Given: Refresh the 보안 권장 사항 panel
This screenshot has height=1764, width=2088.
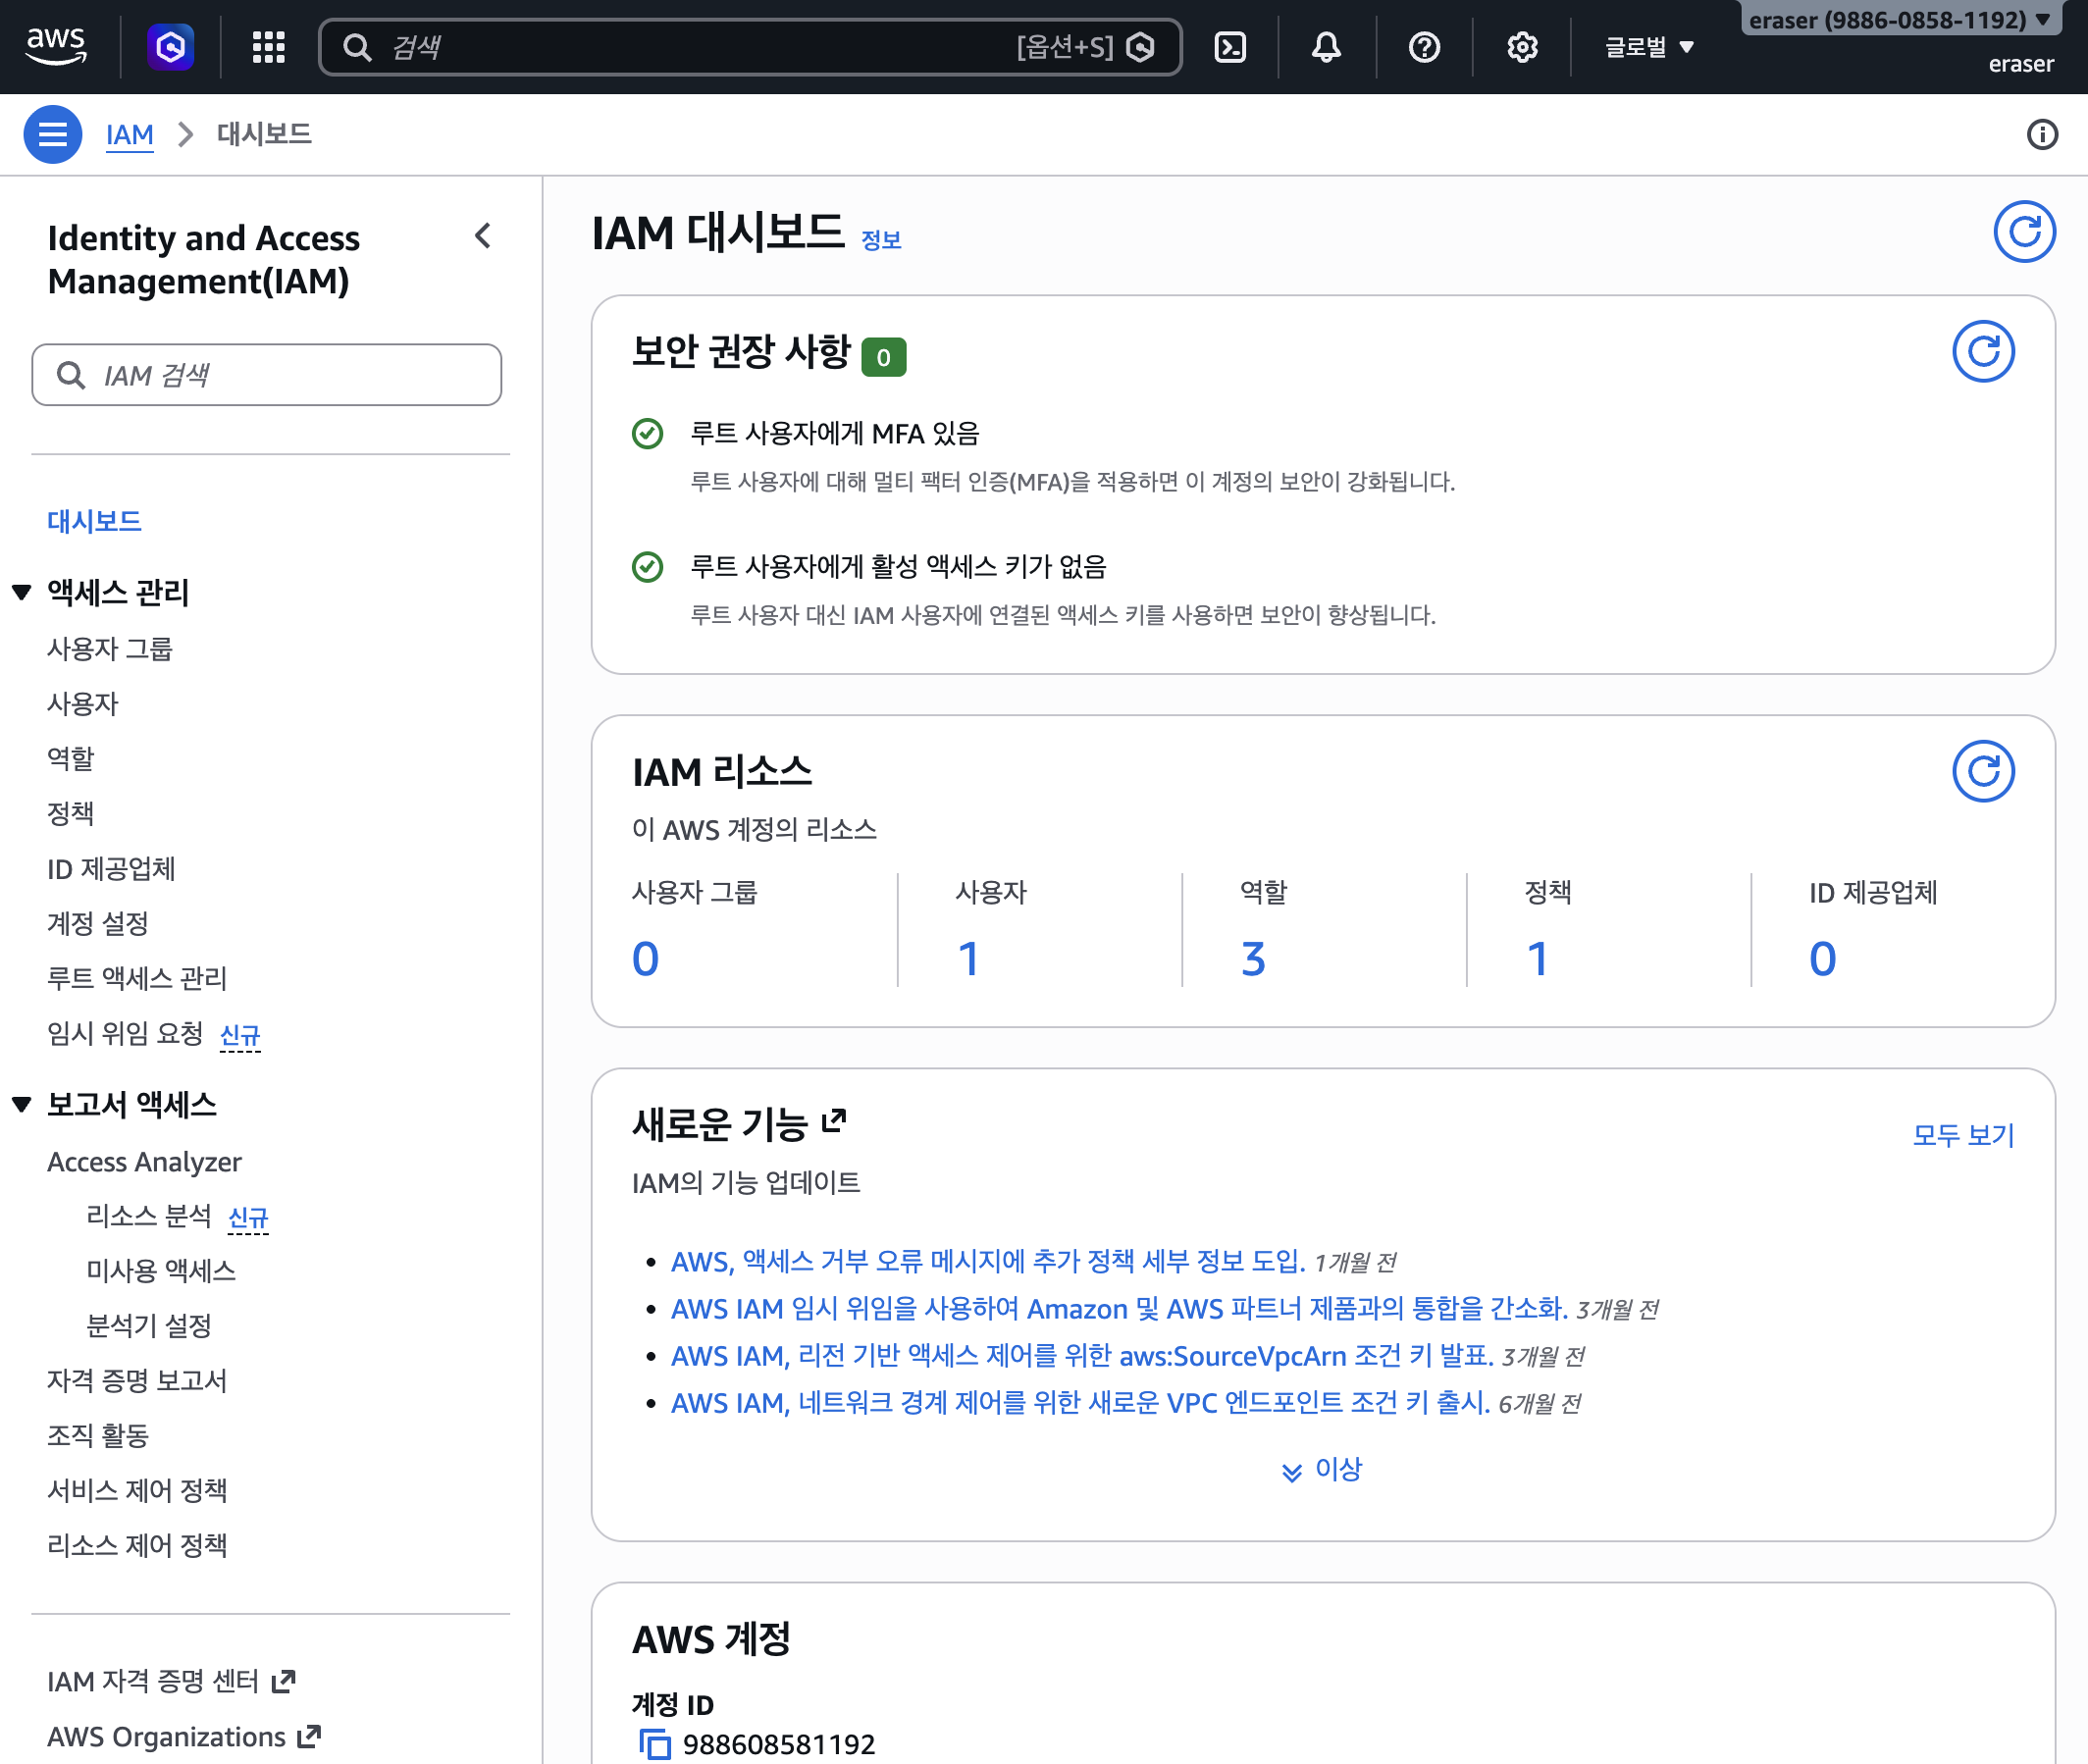Looking at the screenshot, I should click(1982, 351).
